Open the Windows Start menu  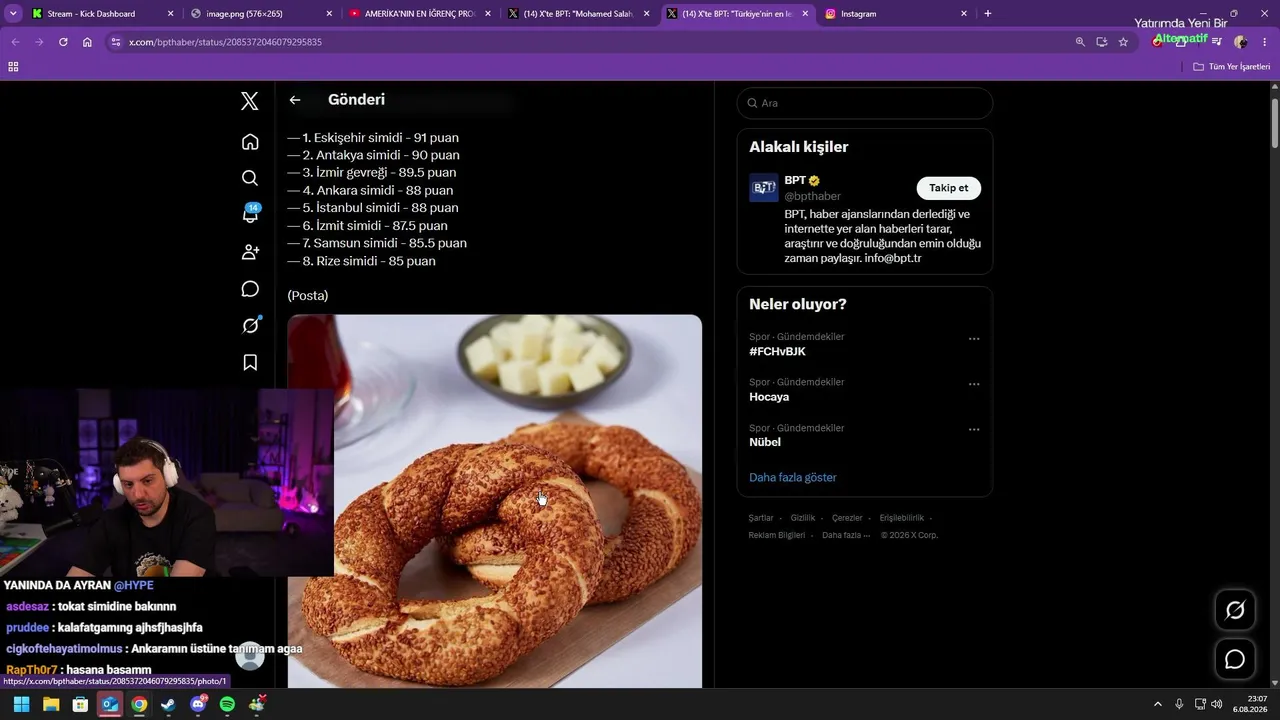click(21, 704)
